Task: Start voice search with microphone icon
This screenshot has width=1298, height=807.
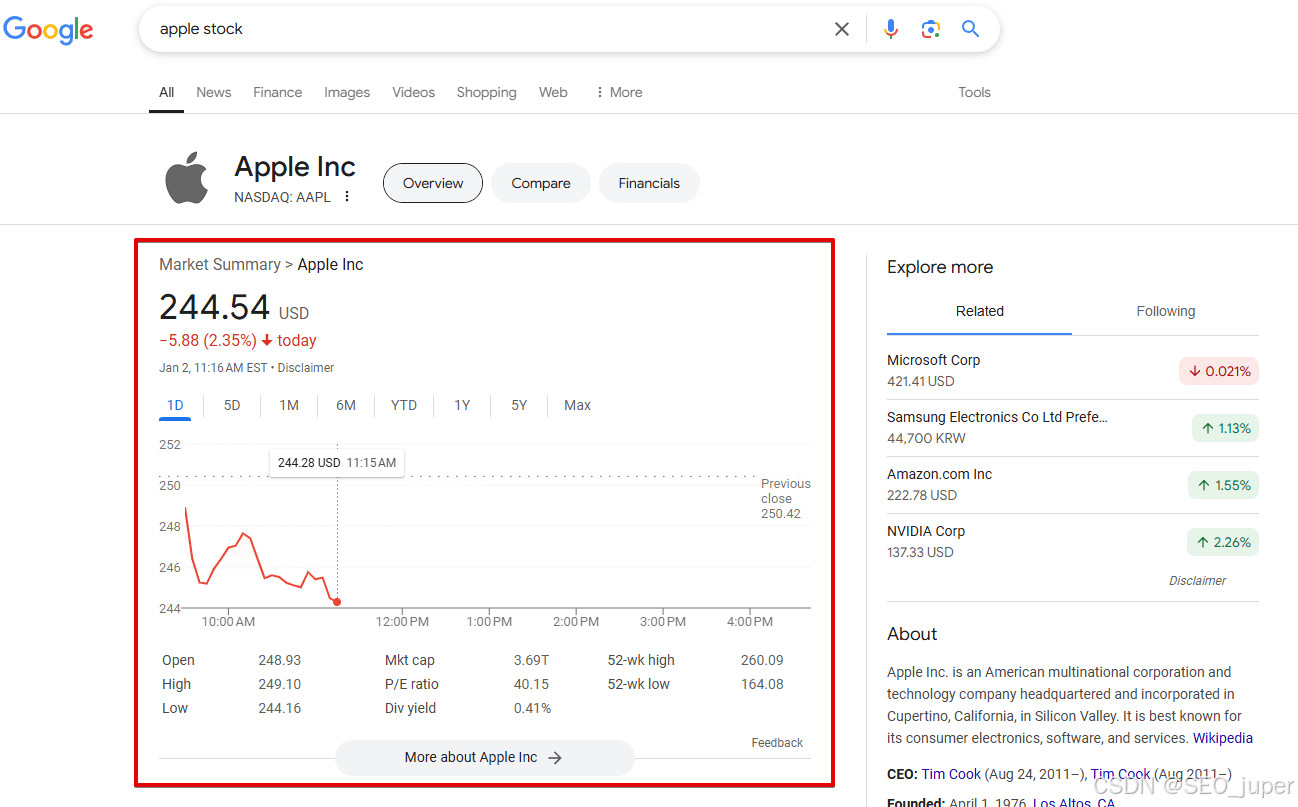Action: point(891,29)
